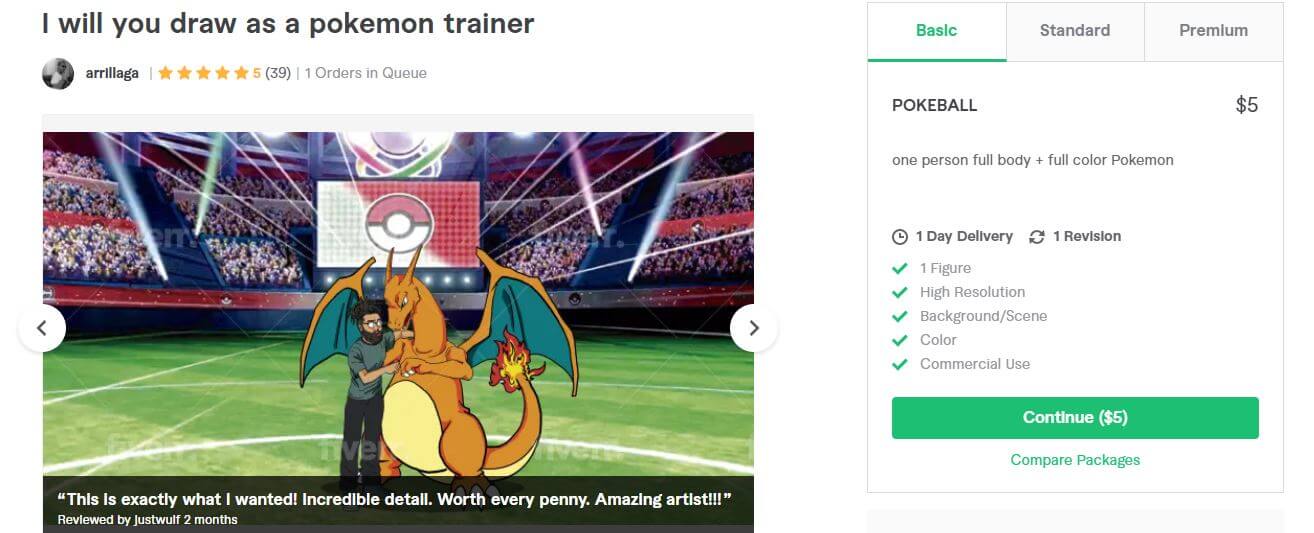Click the Continue ($5) button

[1075, 418]
